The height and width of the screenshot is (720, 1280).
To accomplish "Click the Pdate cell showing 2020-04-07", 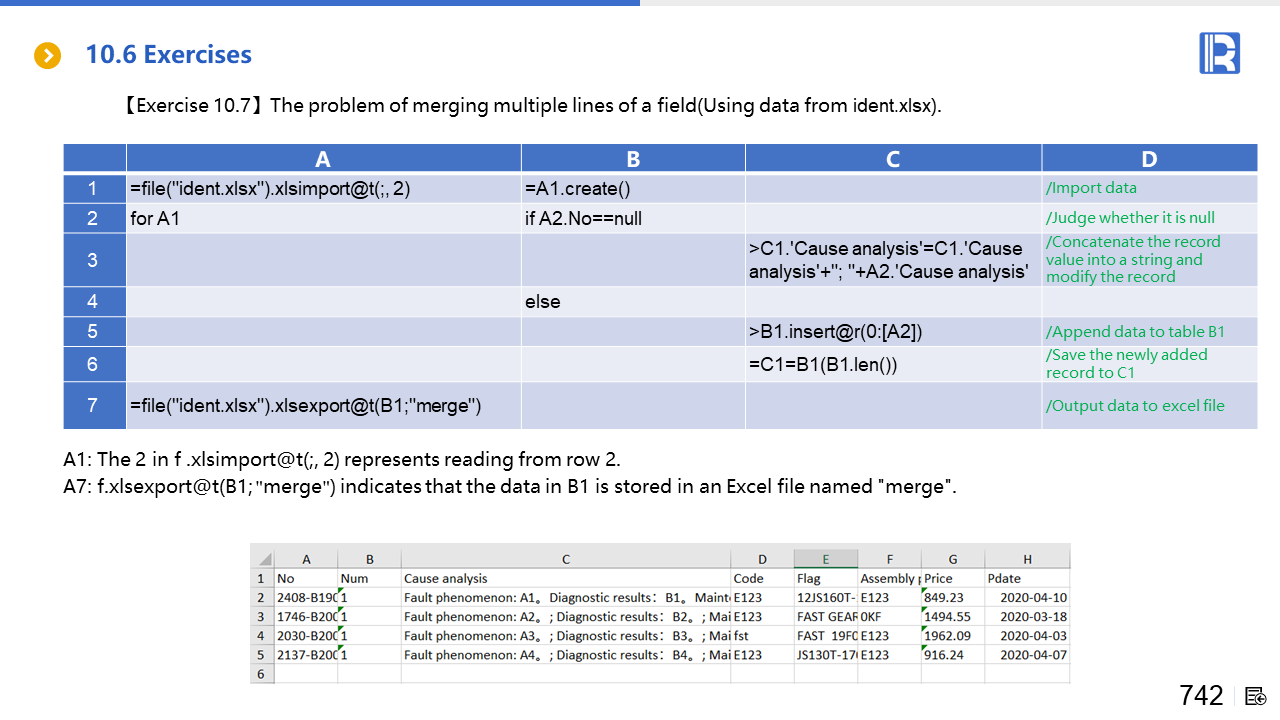I will click(x=1027, y=655).
